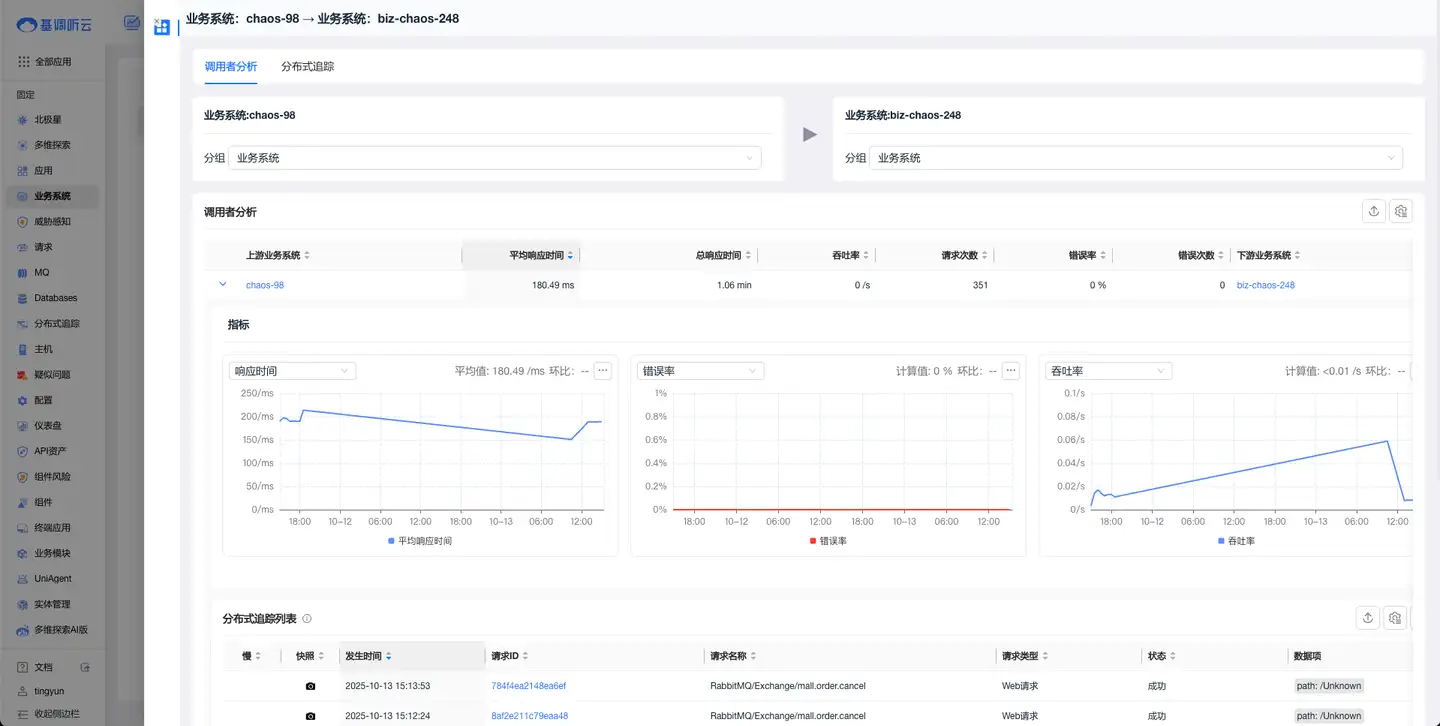Screen dimensions: 1440x726
Task: Click more options icon on 响应时间 chart
Action: coord(602,371)
